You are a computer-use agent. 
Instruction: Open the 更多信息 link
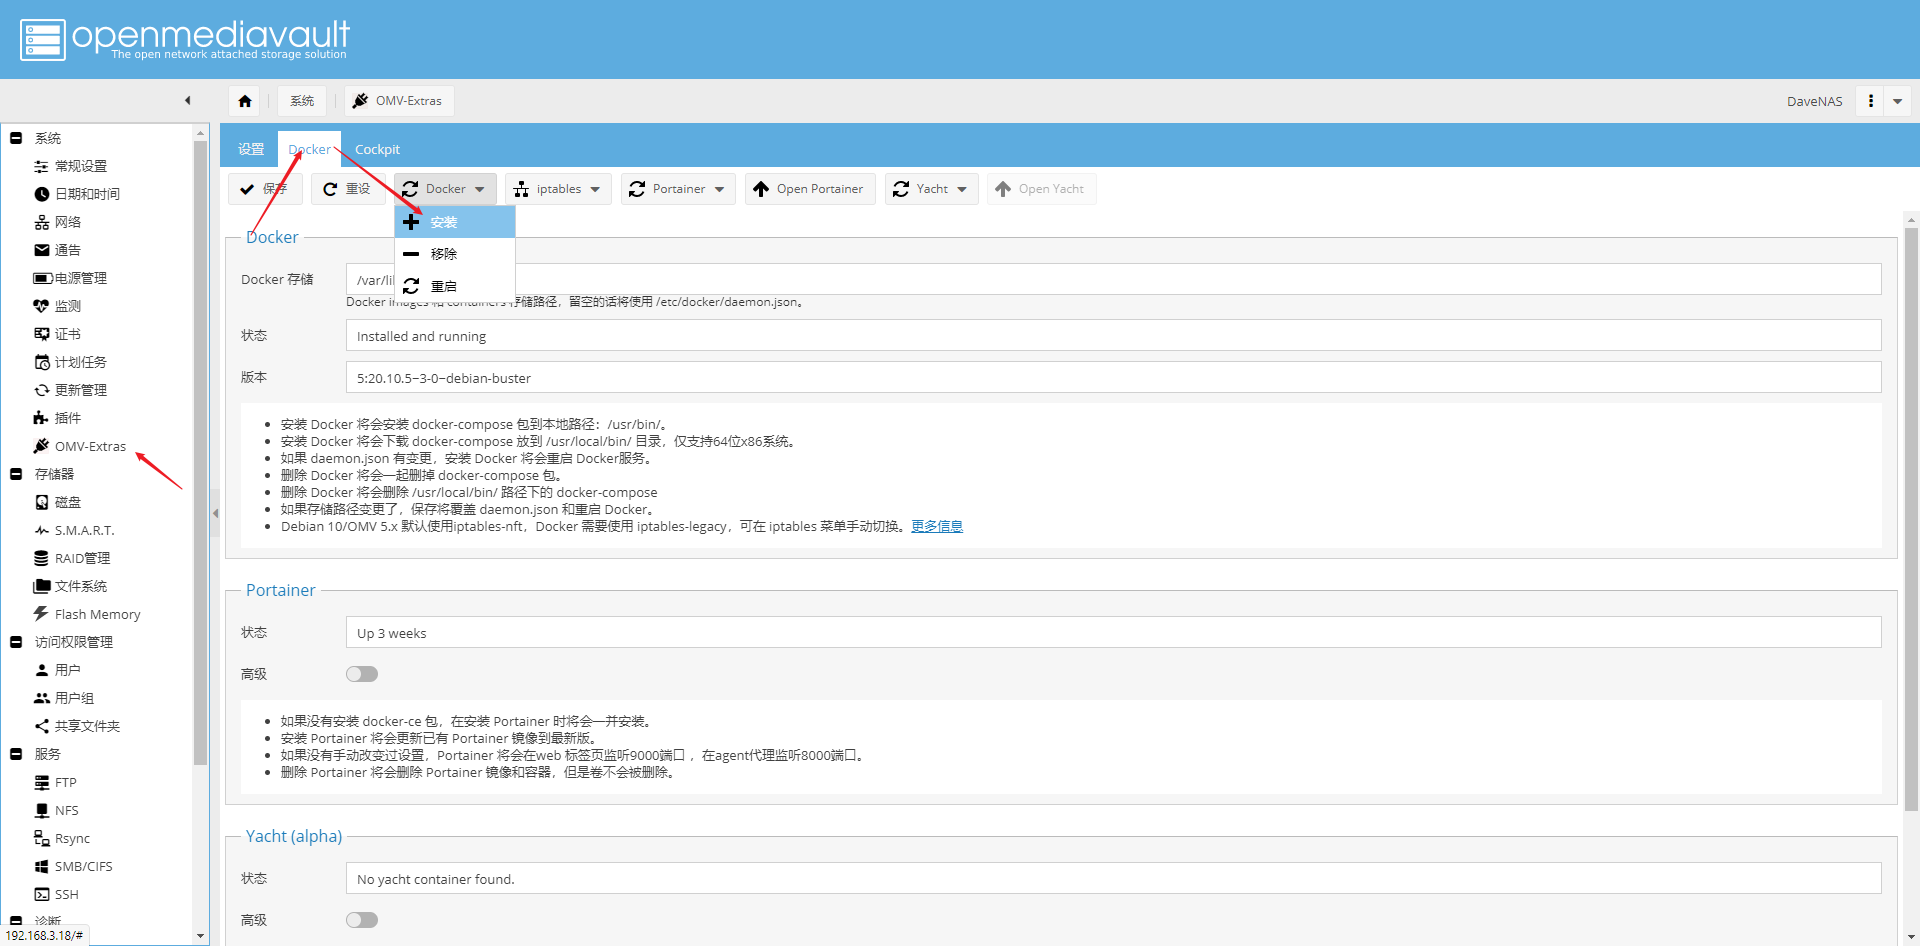937,526
